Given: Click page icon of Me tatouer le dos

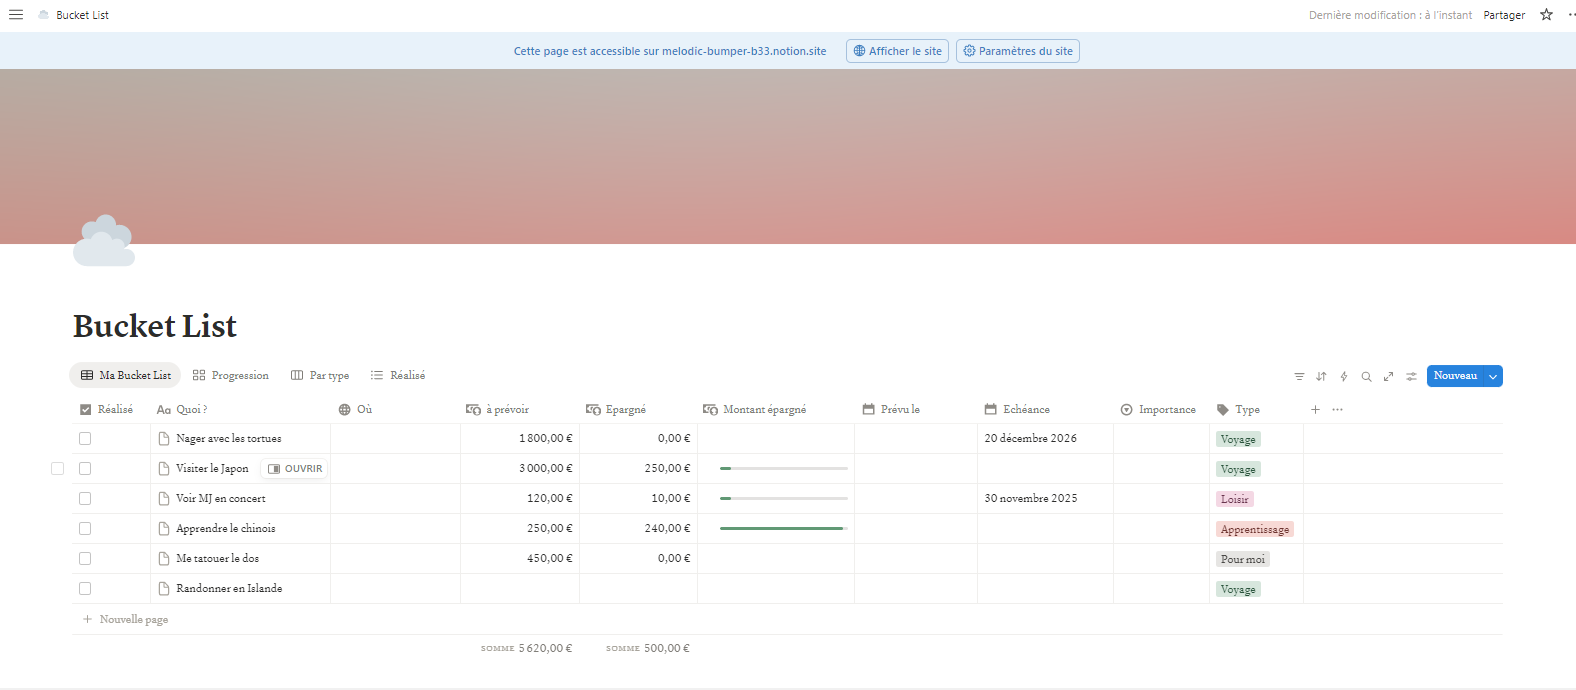Looking at the screenshot, I should 164,559.
